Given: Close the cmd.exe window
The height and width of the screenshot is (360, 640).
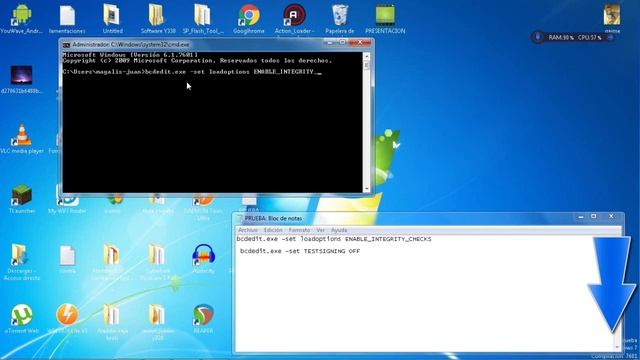Looking at the screenshot, I should pos(360,42).
